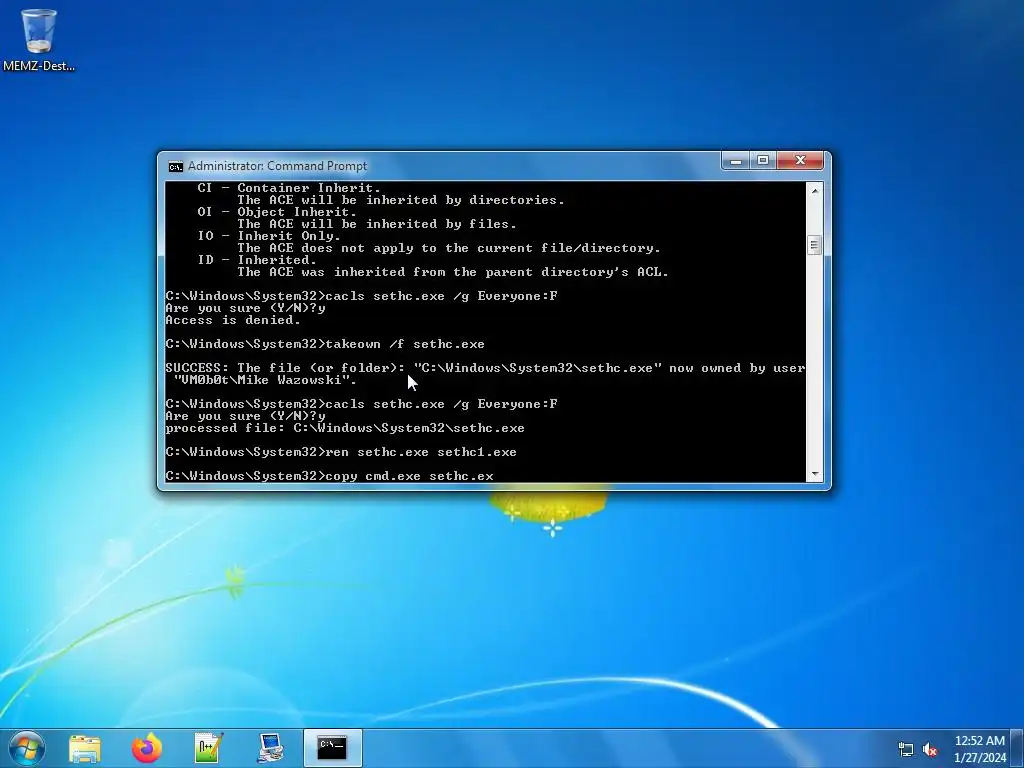Click the Show desktop button

[1018, 748]
